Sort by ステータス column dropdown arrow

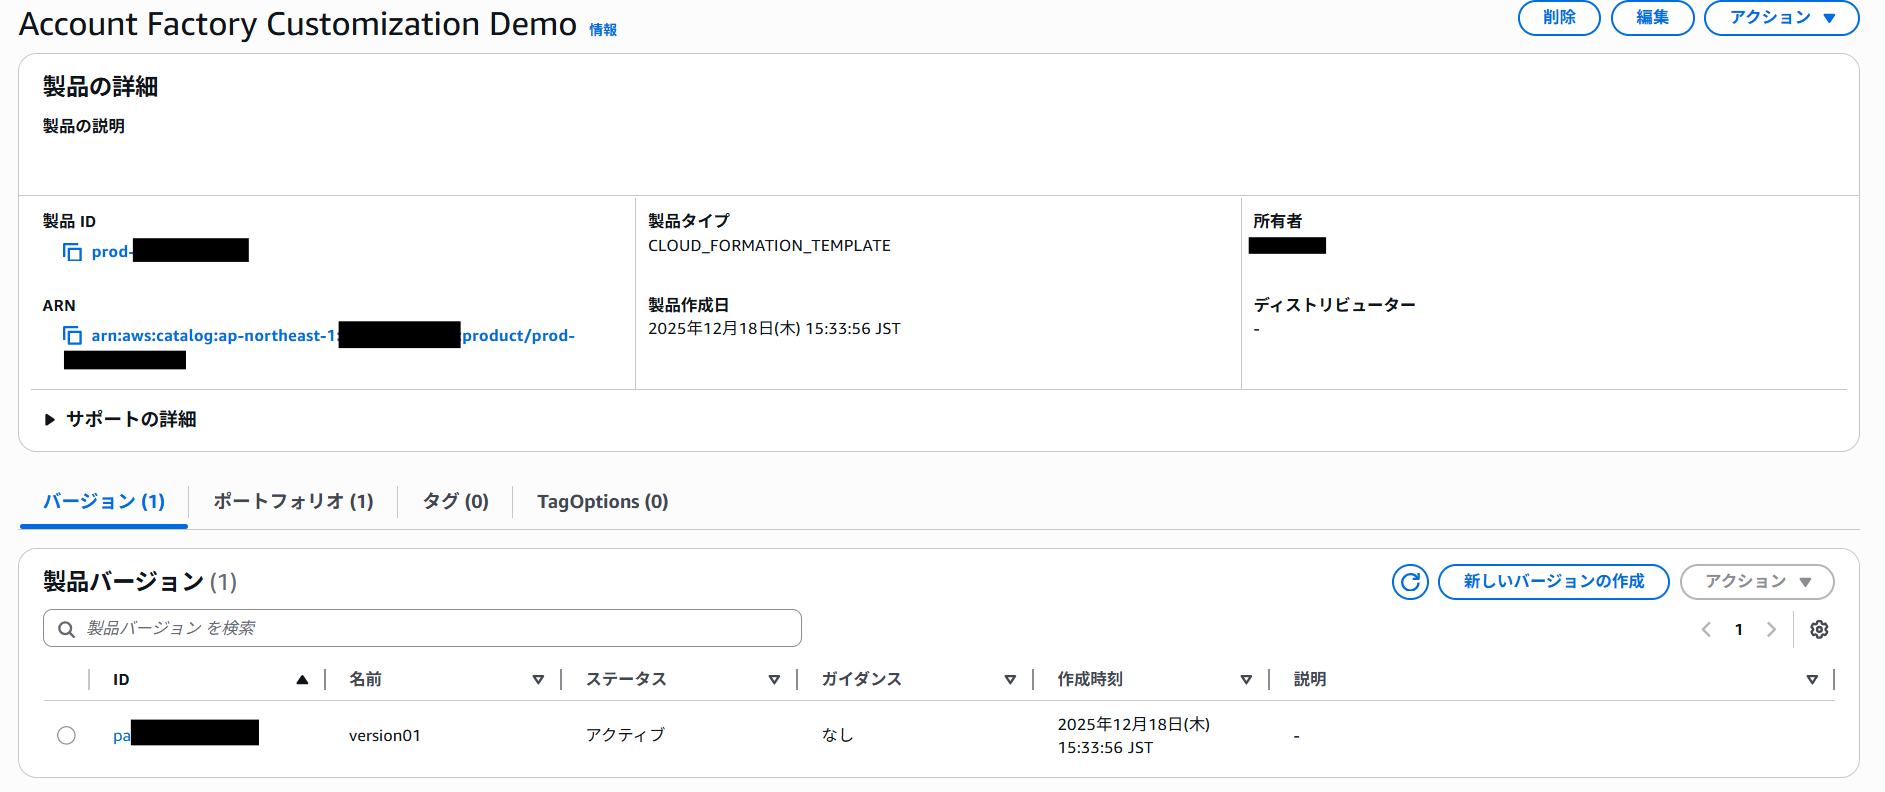point(774,680)
